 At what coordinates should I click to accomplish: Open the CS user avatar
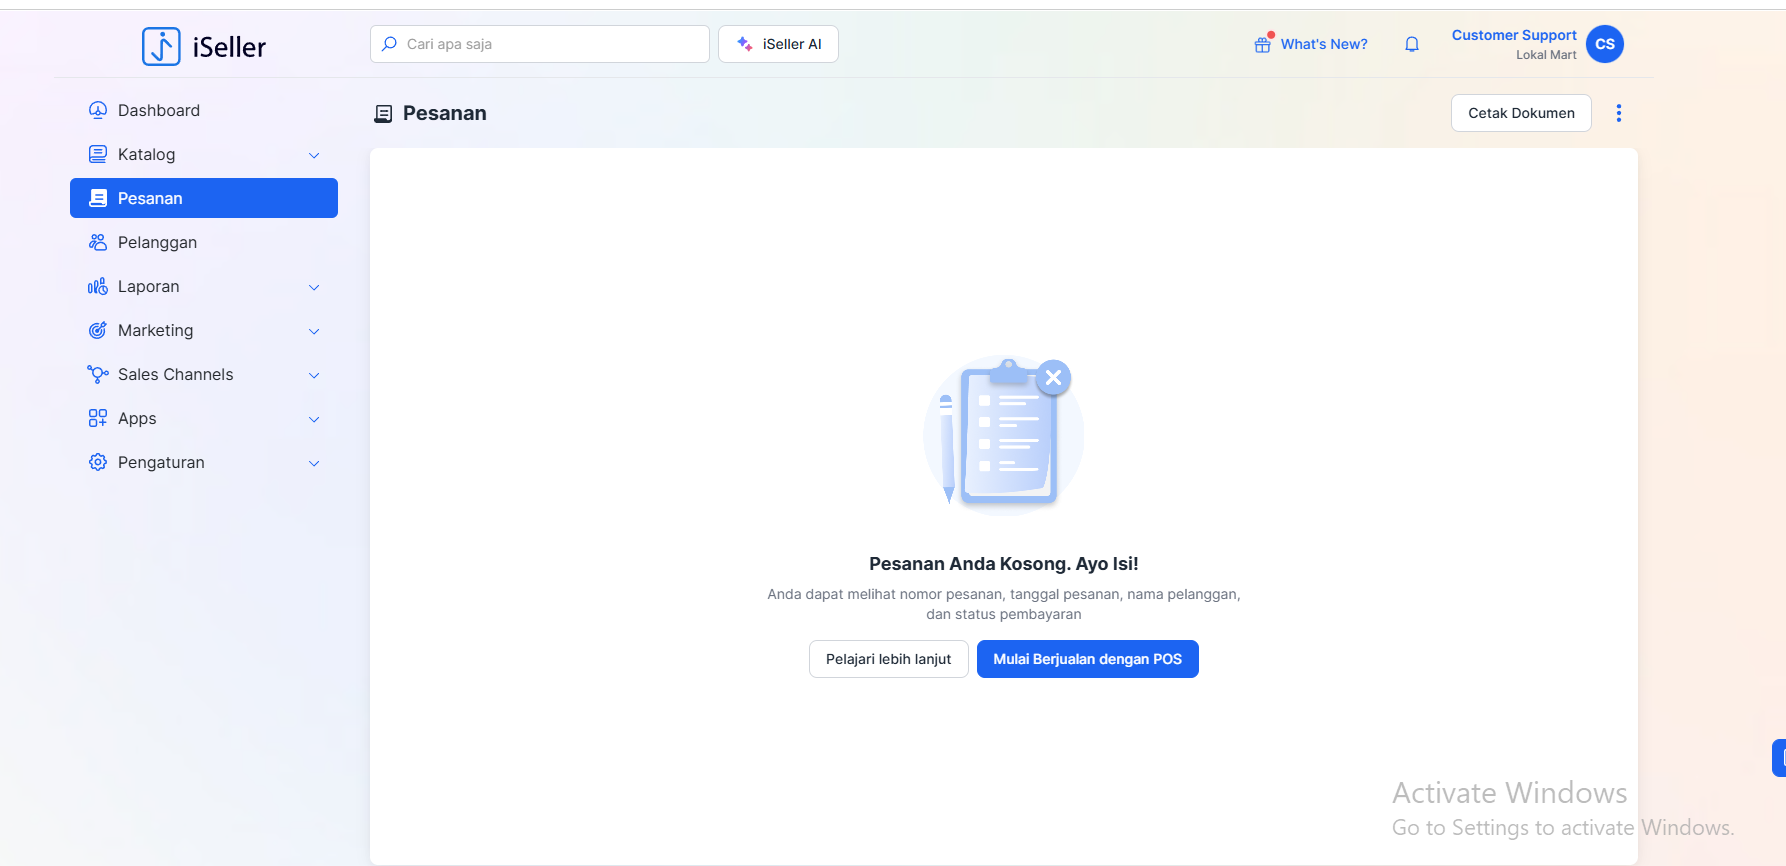pyautogui.click(x=1604, y=44)
